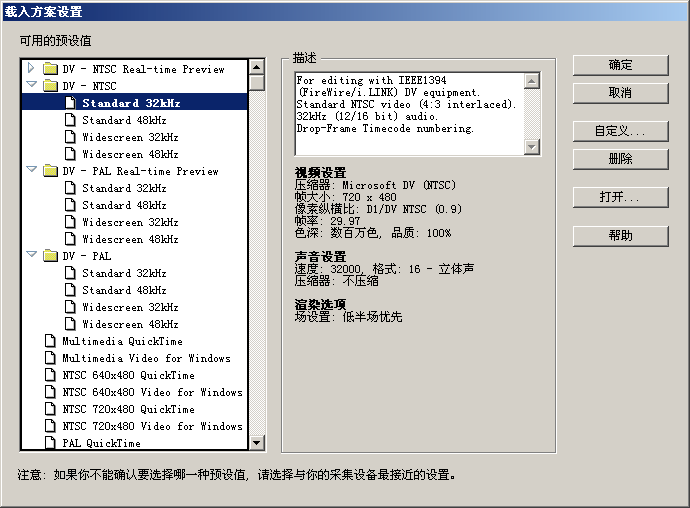Click folder icon of DV - NTSC
This screenshot has height=508, width=690.
click(51, 86)
